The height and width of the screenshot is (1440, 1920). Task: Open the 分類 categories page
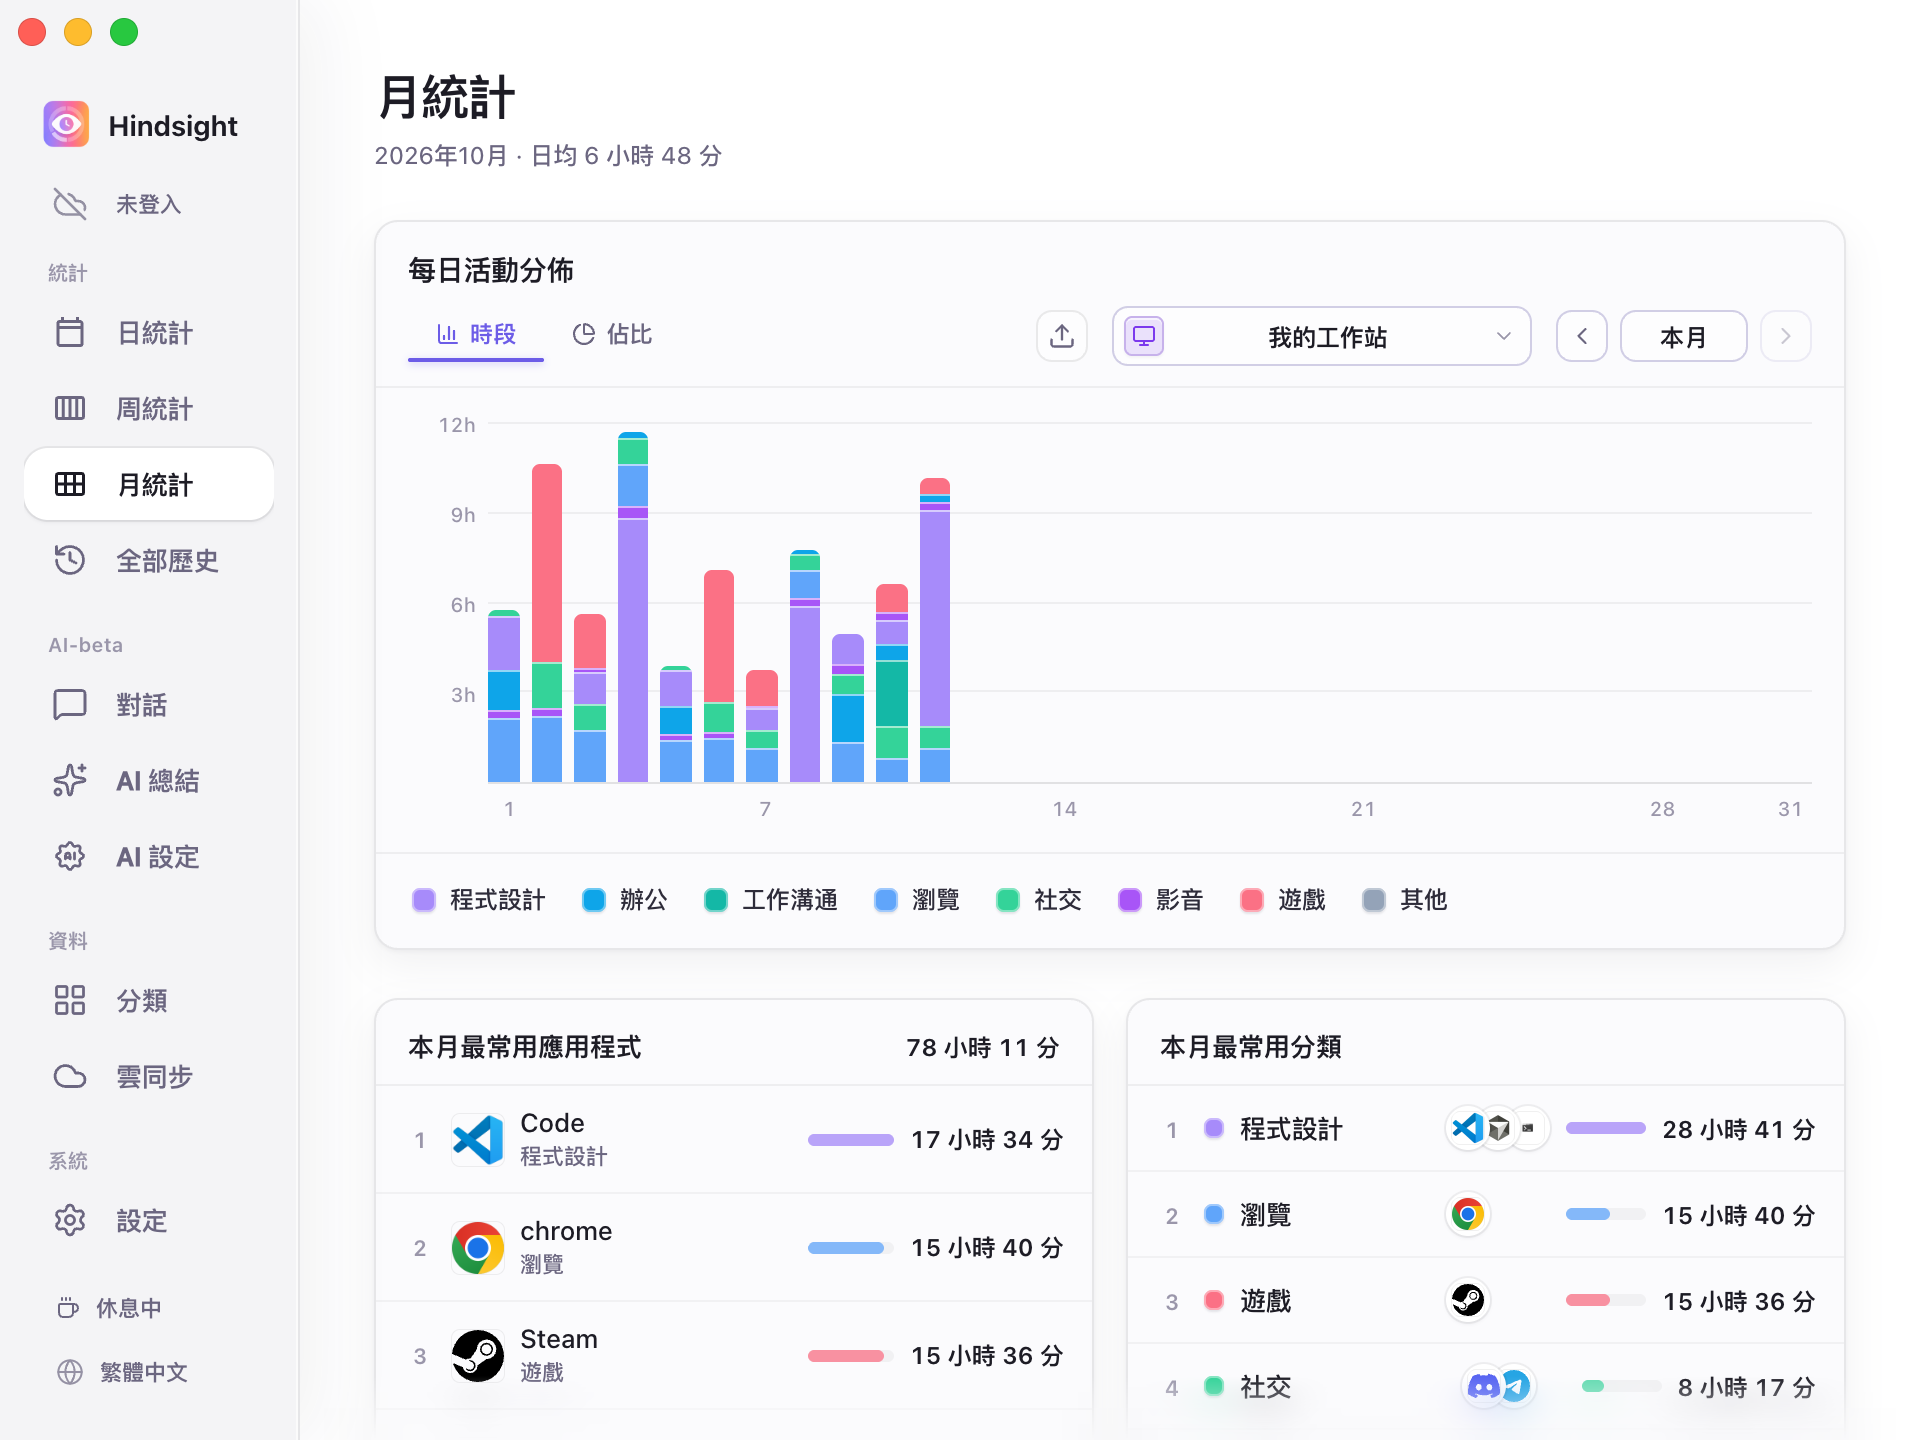click(149, 1000)
